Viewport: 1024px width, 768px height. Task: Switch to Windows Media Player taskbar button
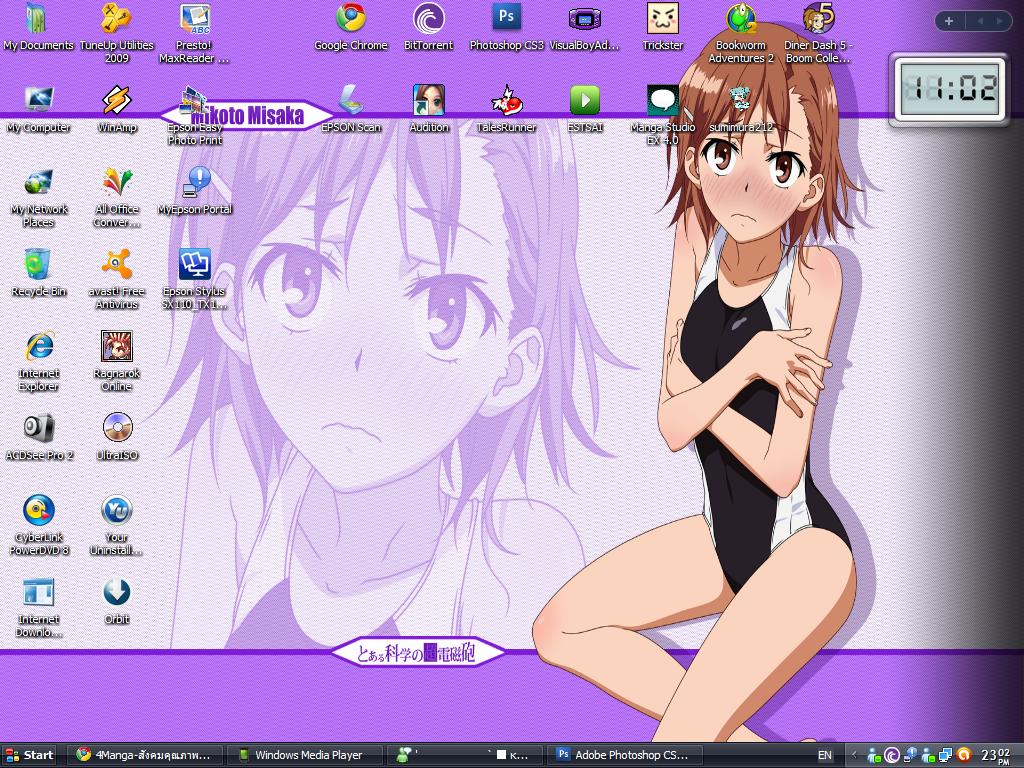point(303,755)
